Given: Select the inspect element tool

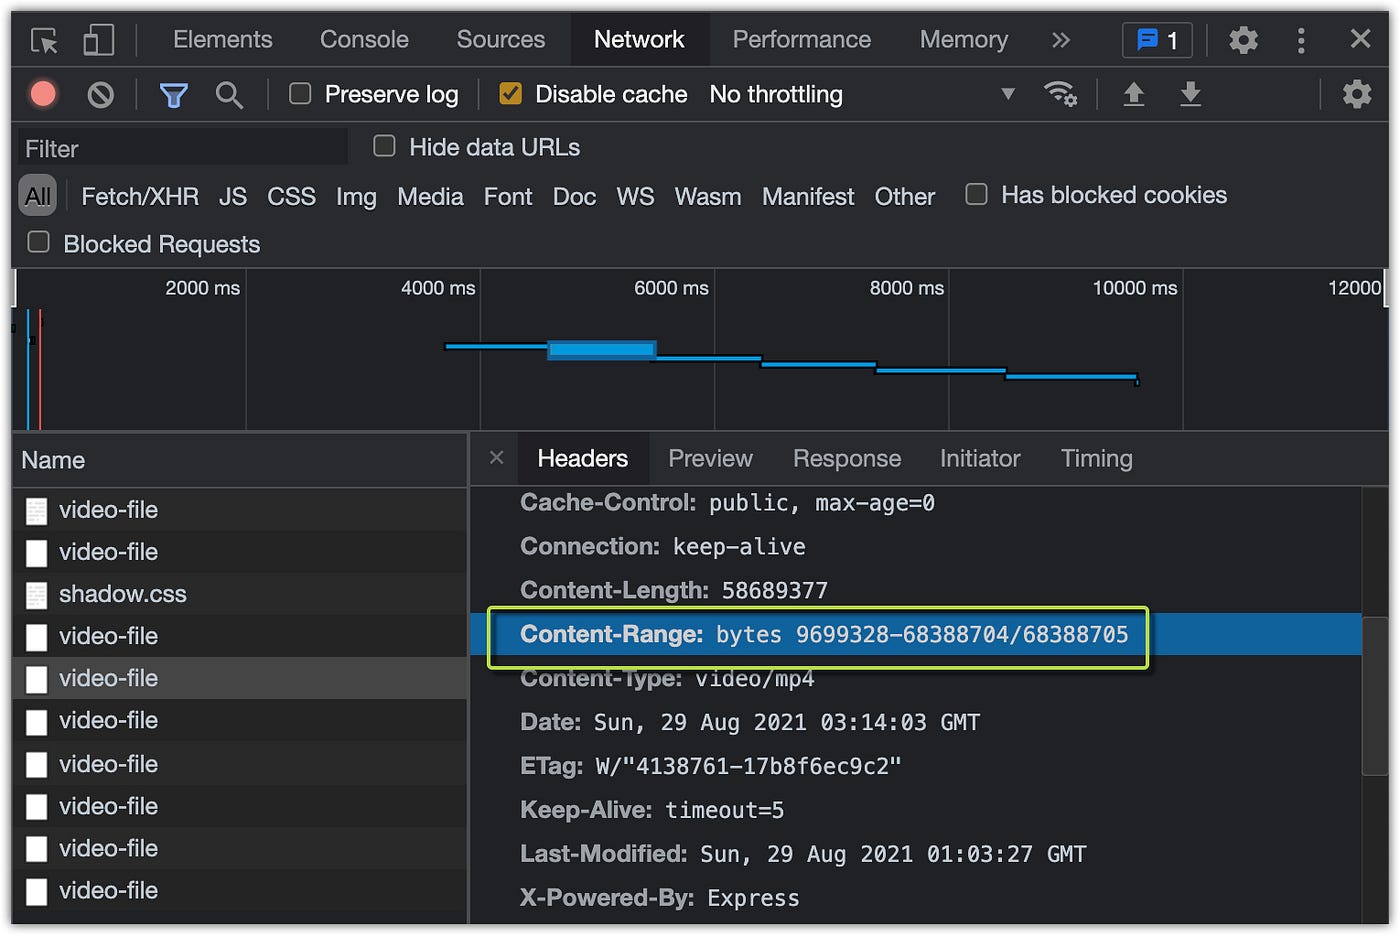Looking at the screenshot, I should (42, 39).
